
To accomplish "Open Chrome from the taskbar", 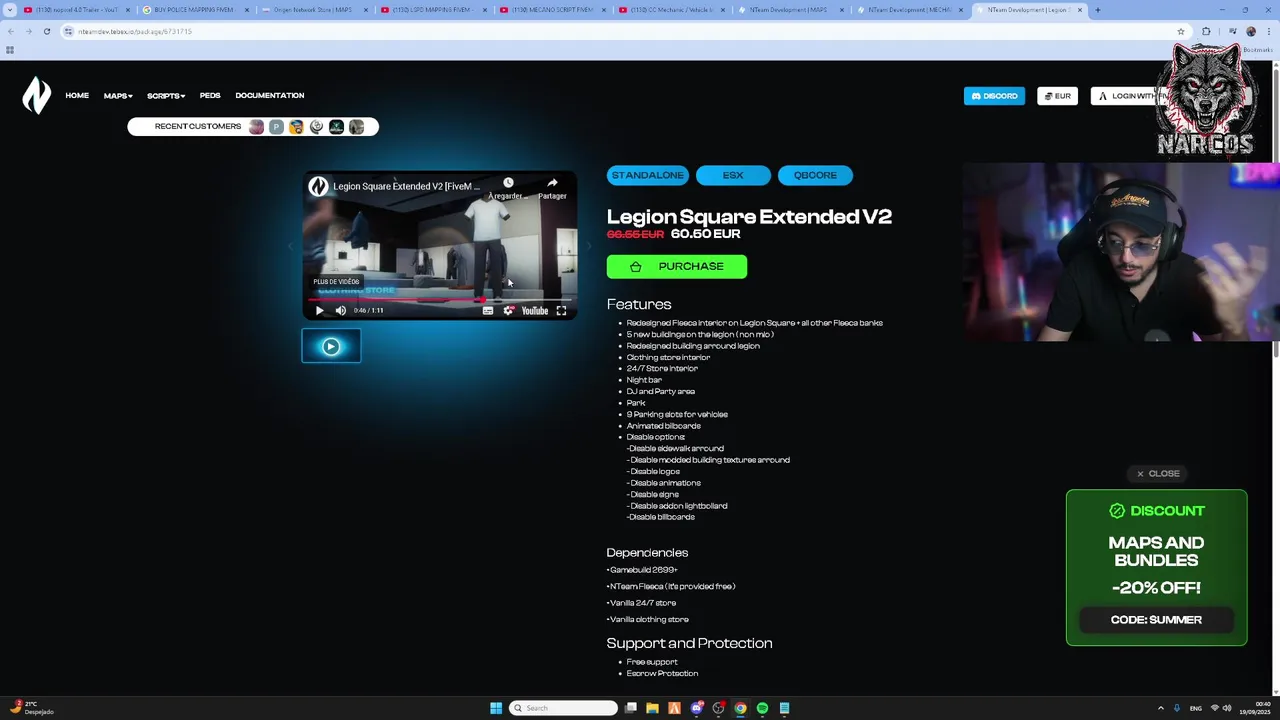I will [x=740, y=708].
